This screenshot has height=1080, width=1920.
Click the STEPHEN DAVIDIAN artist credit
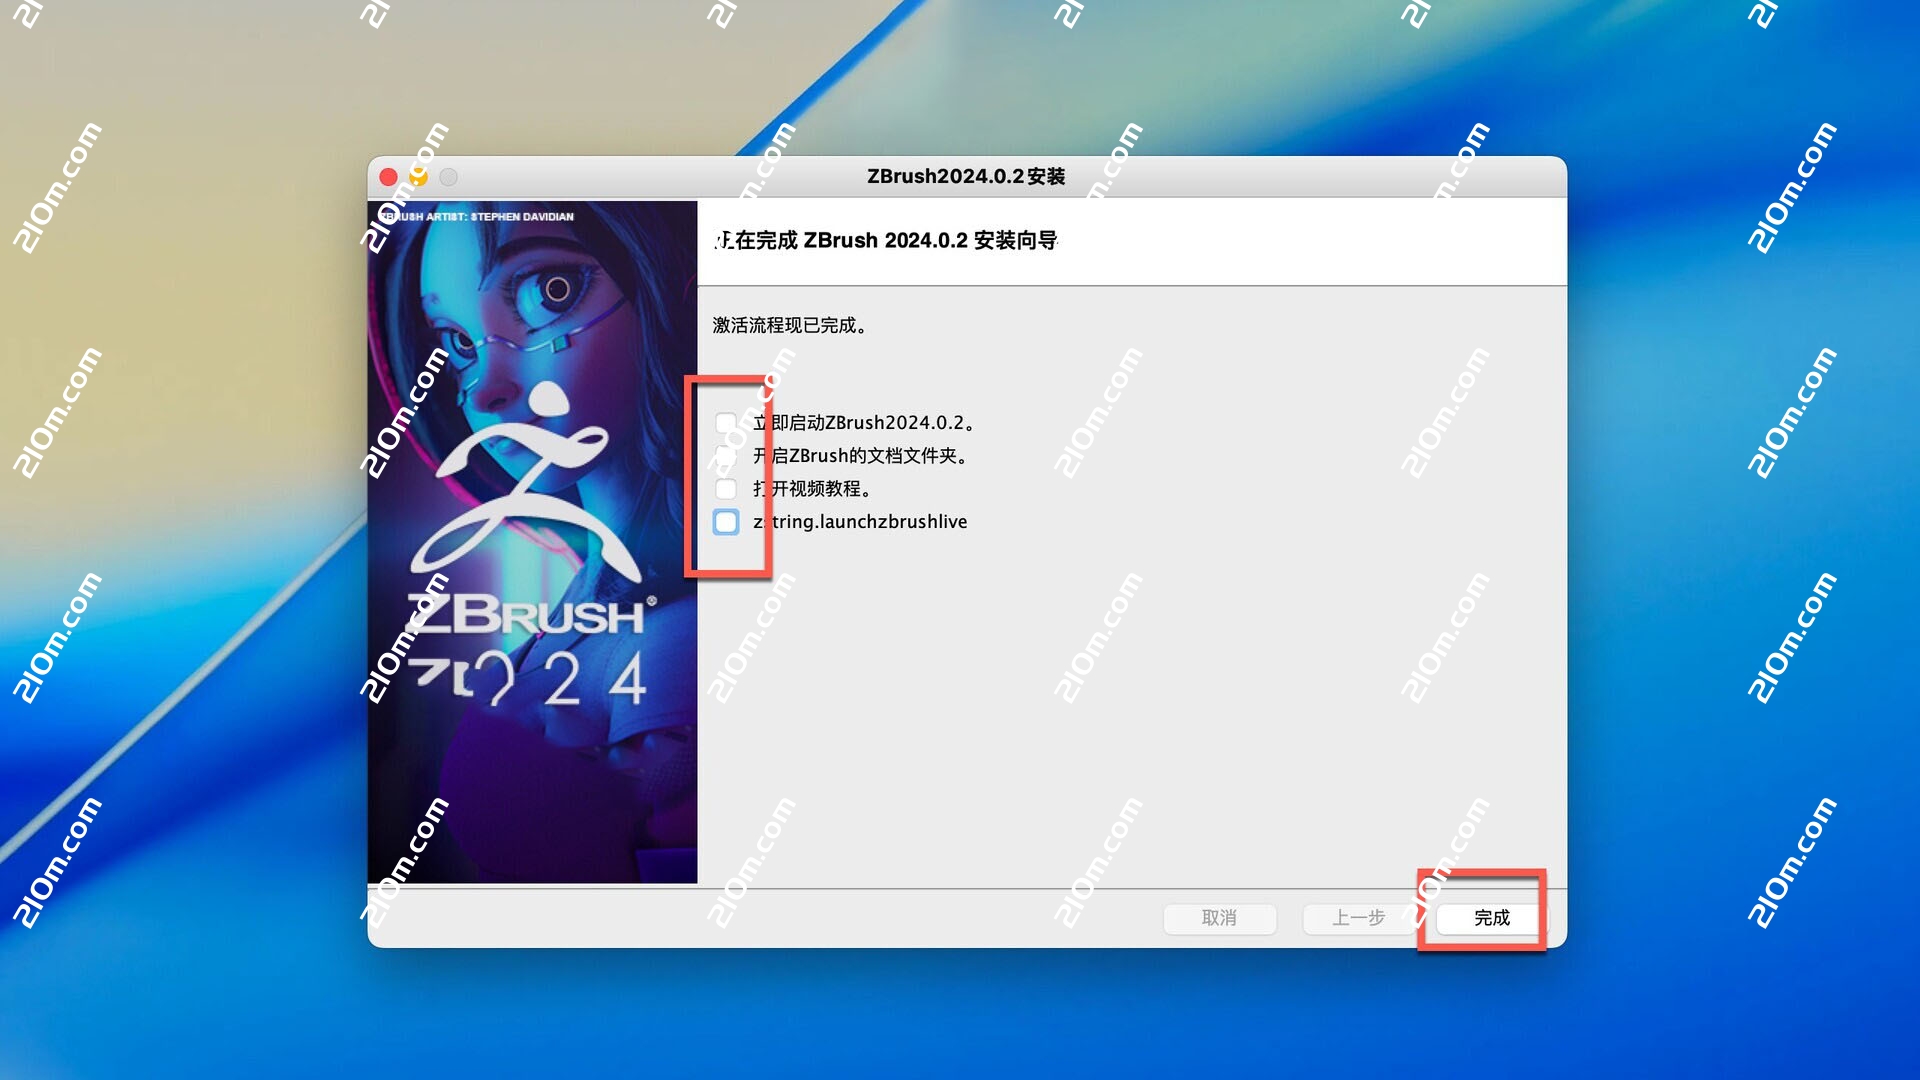coord(475,216)
